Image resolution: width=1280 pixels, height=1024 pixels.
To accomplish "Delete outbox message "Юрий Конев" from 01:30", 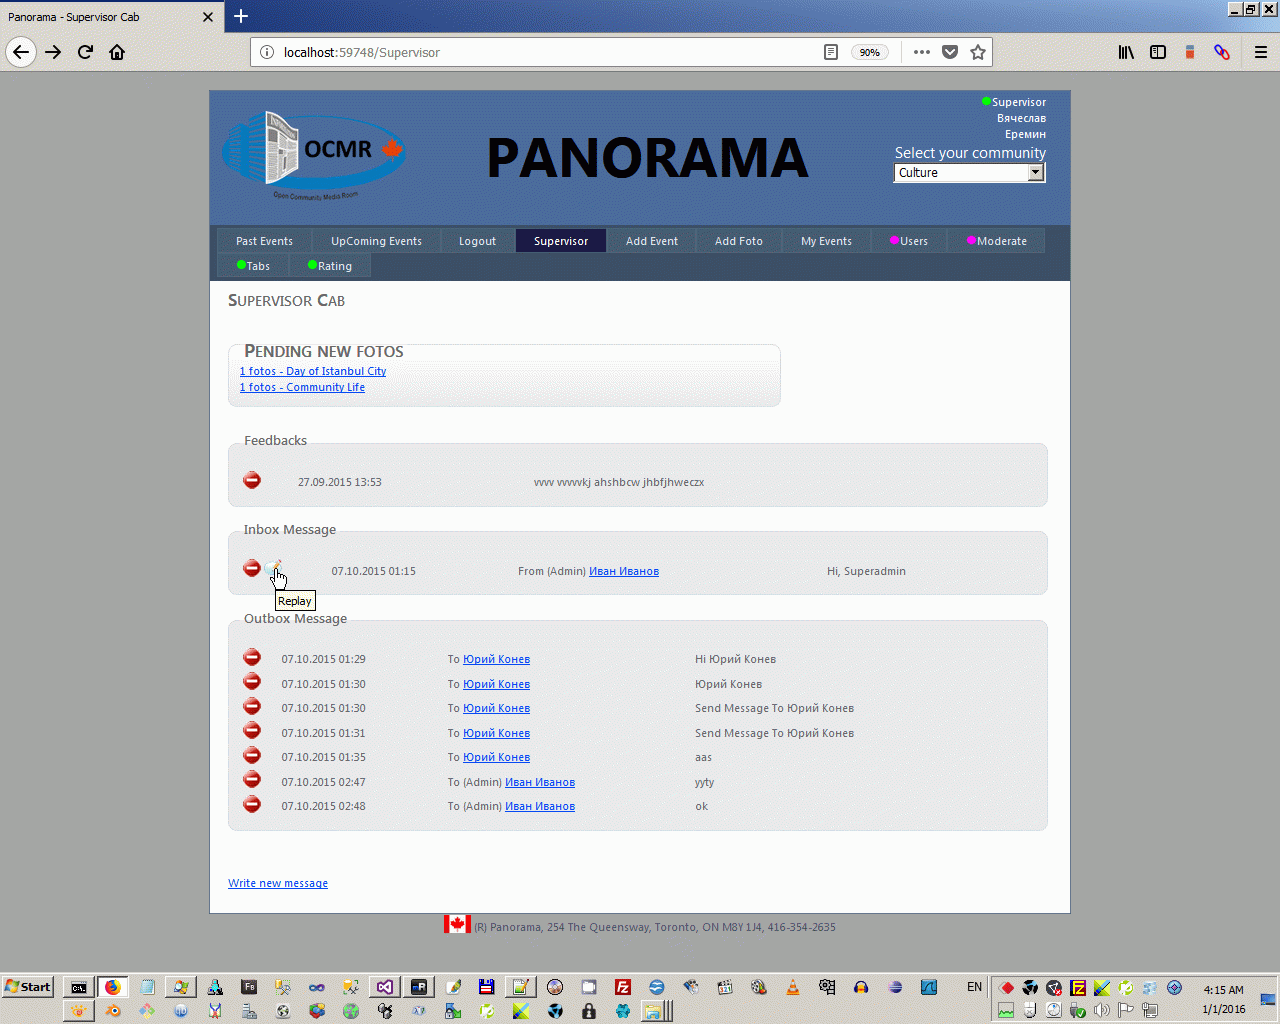I will tap(252, 682).
